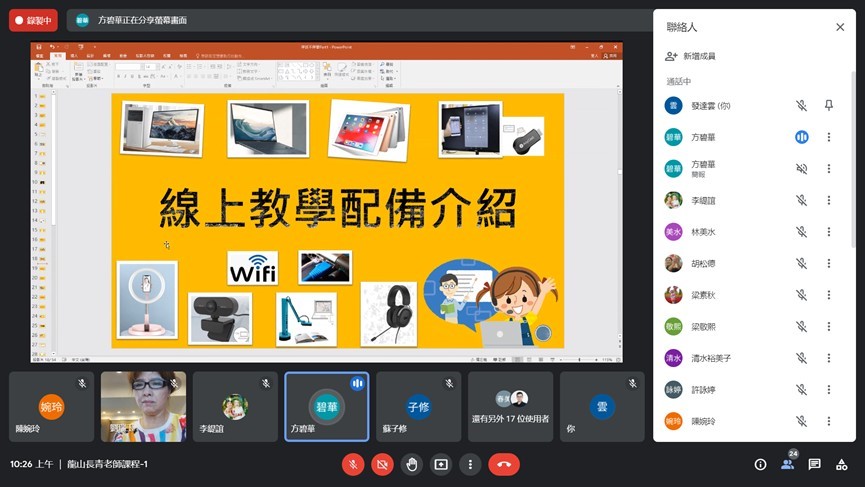Toggle the red camera off button

click(x=382, y=464)
